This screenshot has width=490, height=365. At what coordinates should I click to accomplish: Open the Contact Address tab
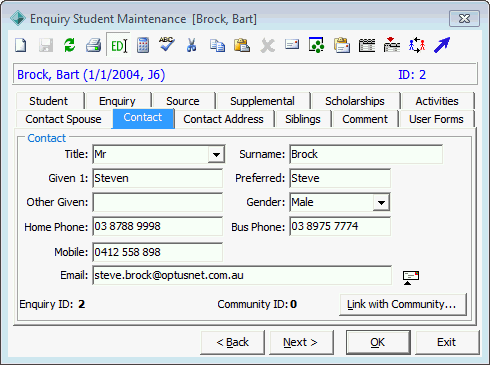(223, 119)
